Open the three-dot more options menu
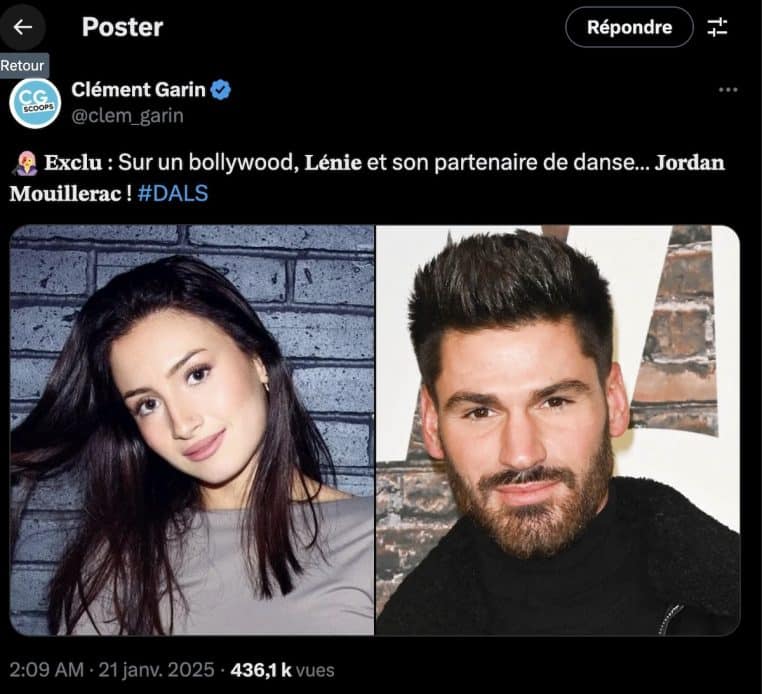The image size is (762, 694). (728, 90)
